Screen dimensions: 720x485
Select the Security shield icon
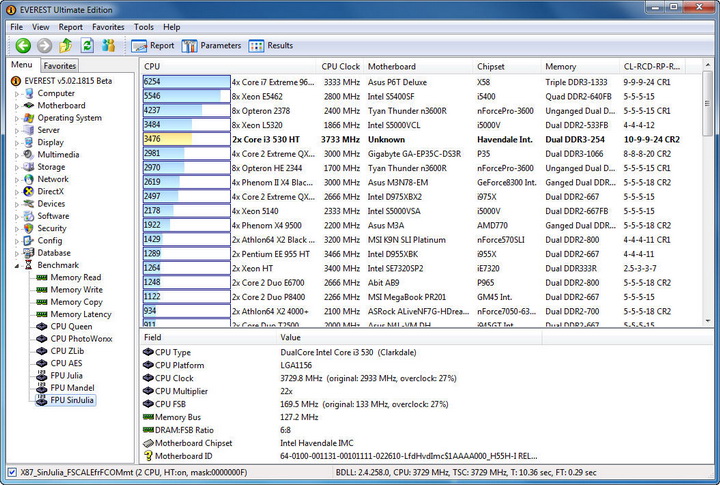click(x=29, y=228)
